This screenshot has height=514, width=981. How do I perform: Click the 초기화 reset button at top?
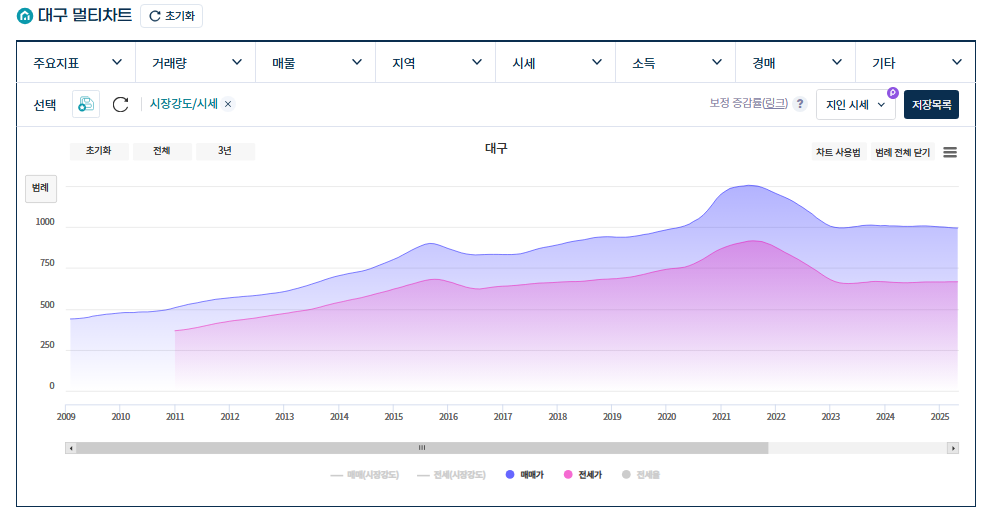pyautogui.click(x=171, y=16)
